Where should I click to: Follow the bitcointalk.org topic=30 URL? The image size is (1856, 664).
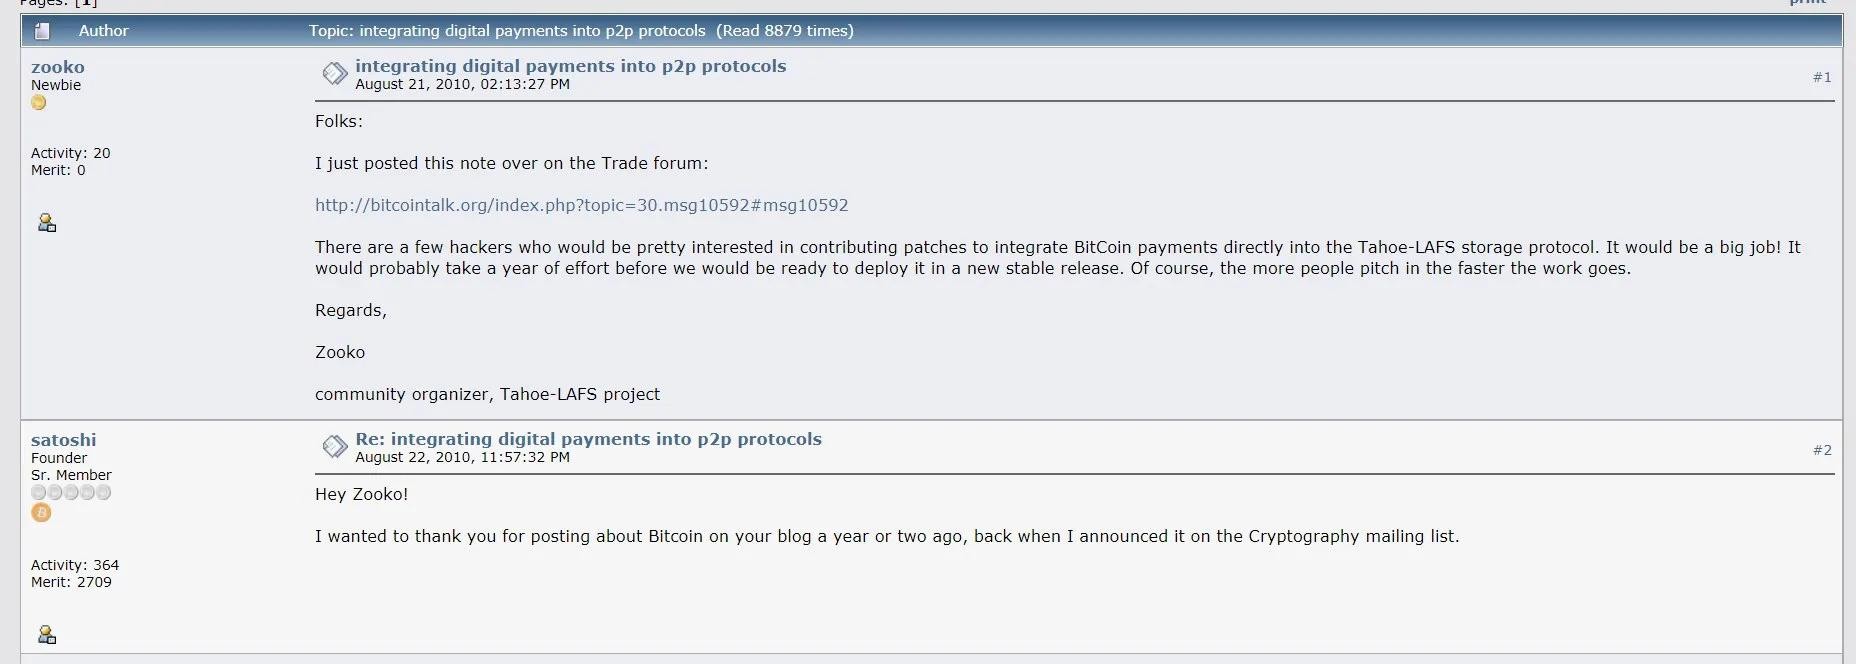click(x=581, y=205)
